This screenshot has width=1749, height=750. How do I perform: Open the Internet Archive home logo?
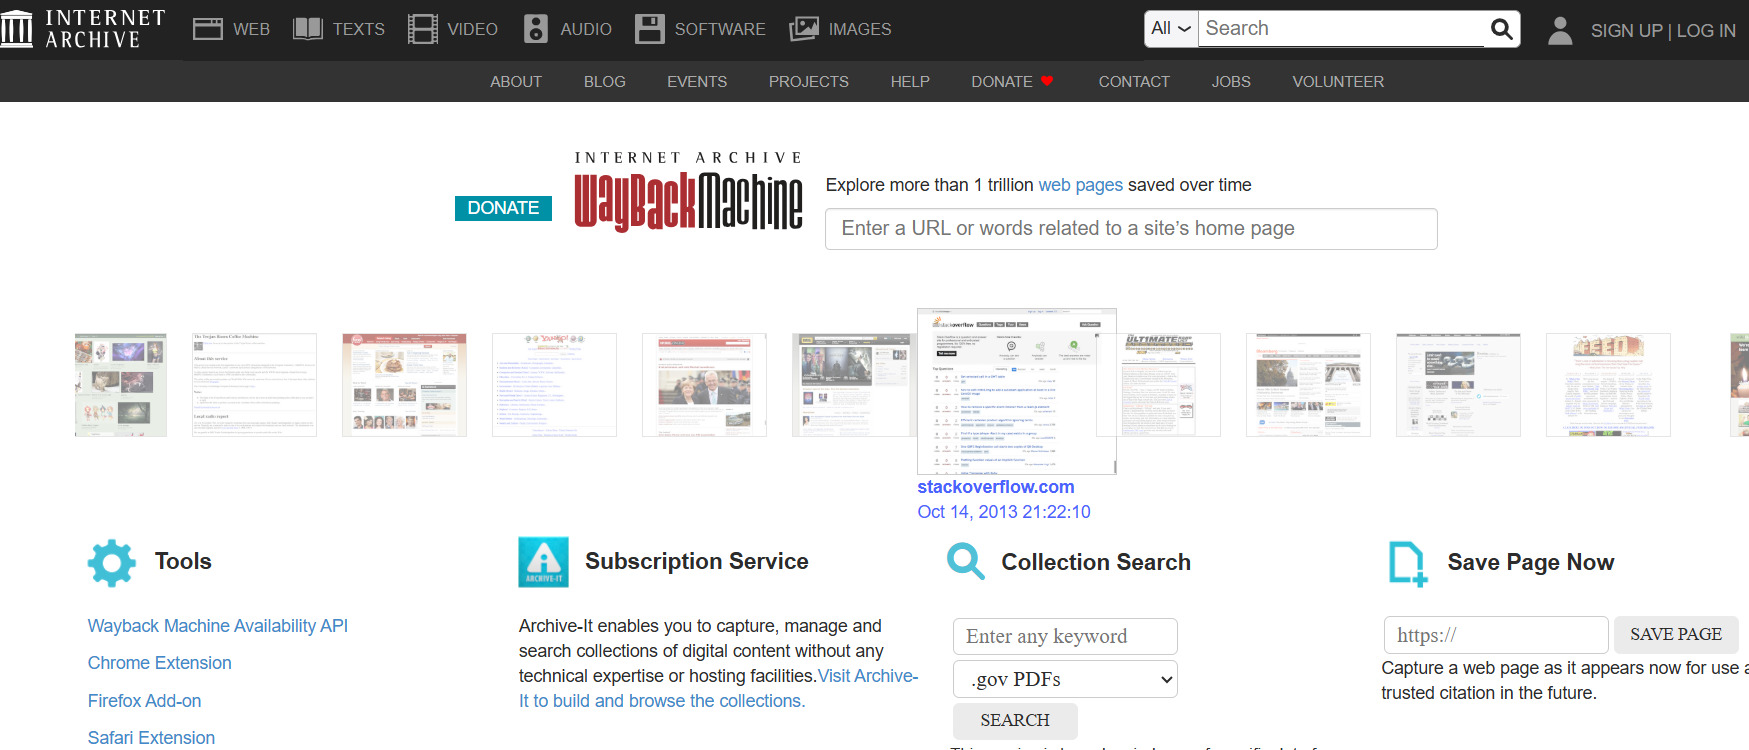(83, 29)
